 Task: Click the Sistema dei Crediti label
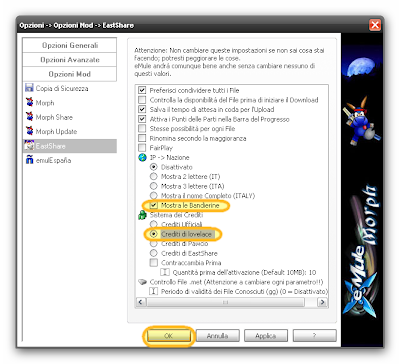coord(176,215)
